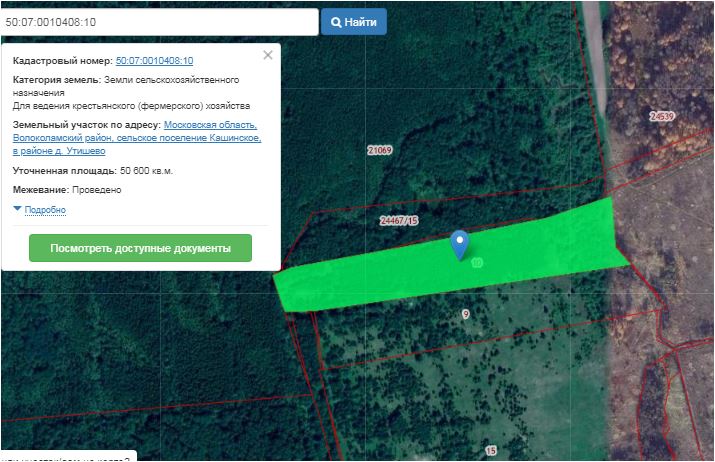Viewport: 715px width, 462px height.
Task: Select parcel label 21069 on the map
Action: tap(379, 150)
